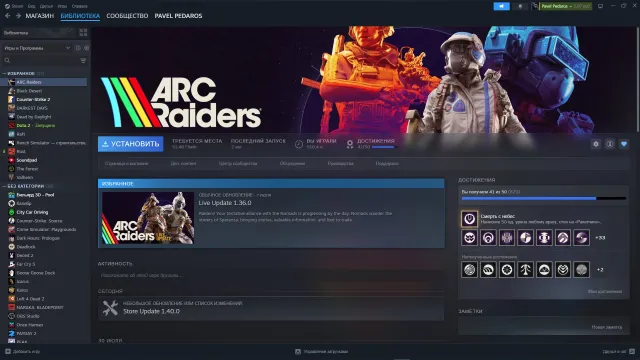Image resolution: width=640 pixels, height=360 pixels.
Task: Open the megaphone announcements button
Action: click(501, 6)
